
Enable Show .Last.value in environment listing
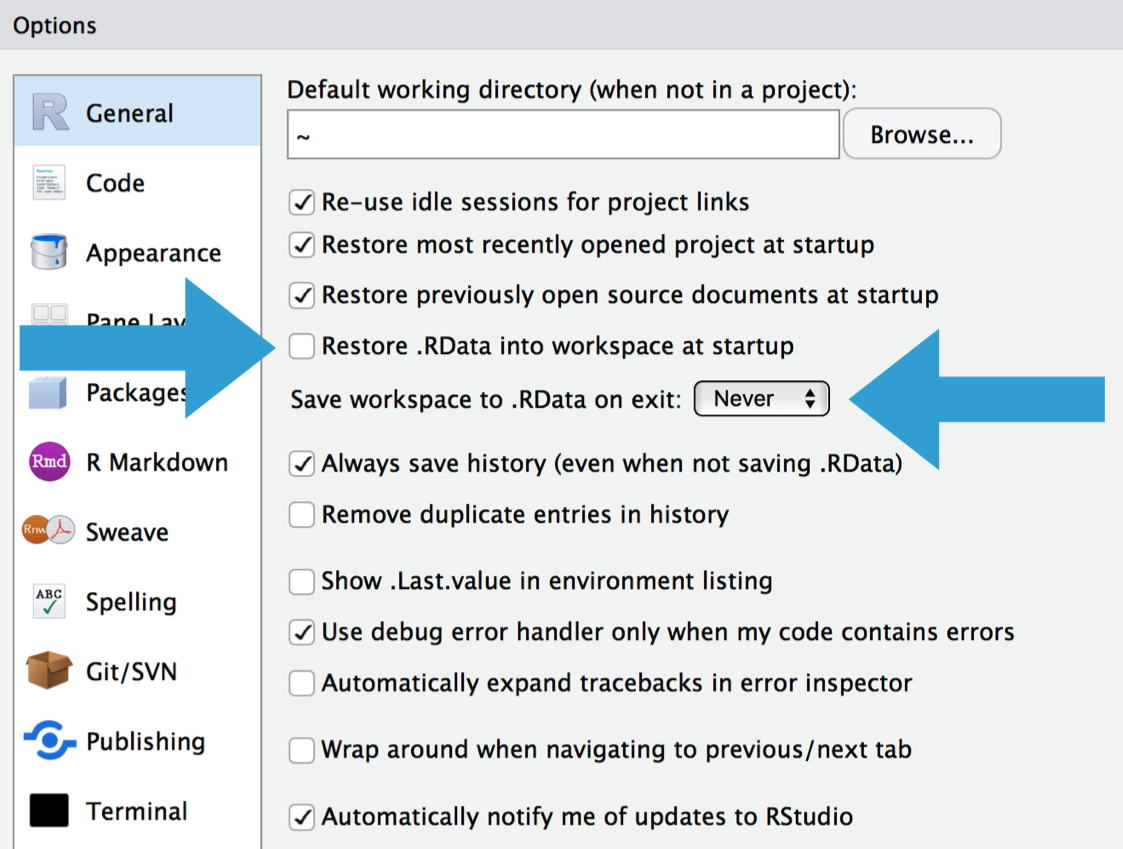pyautogui.click(x=302, y=581)
